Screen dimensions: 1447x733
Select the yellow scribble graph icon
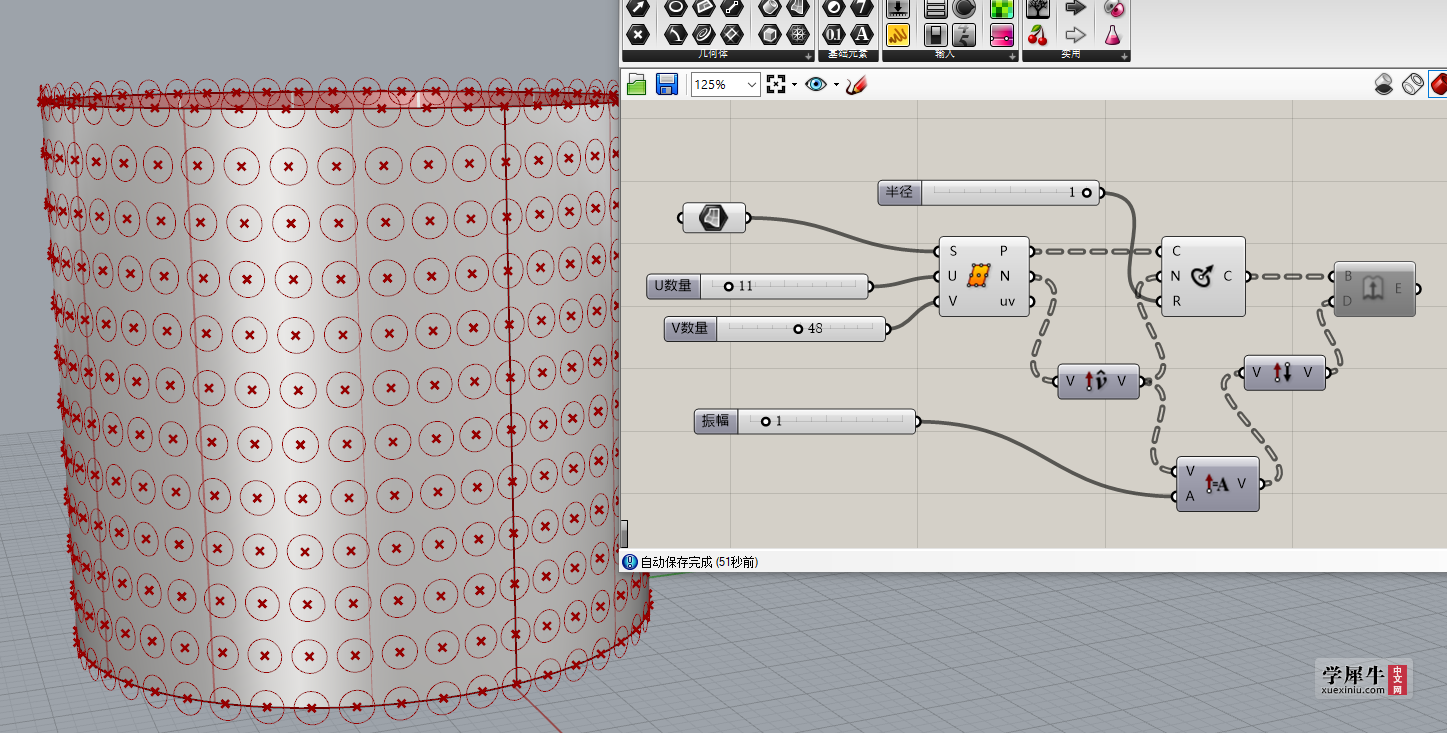[898, 35]
